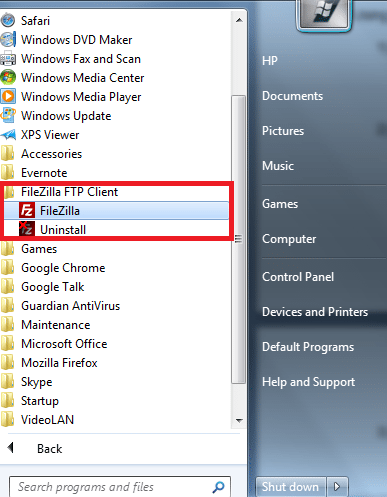Click the VideoLAN folder icon
The height and width of the screenshot is (497, 387).
pyautogui.click(x=8, y=420)
